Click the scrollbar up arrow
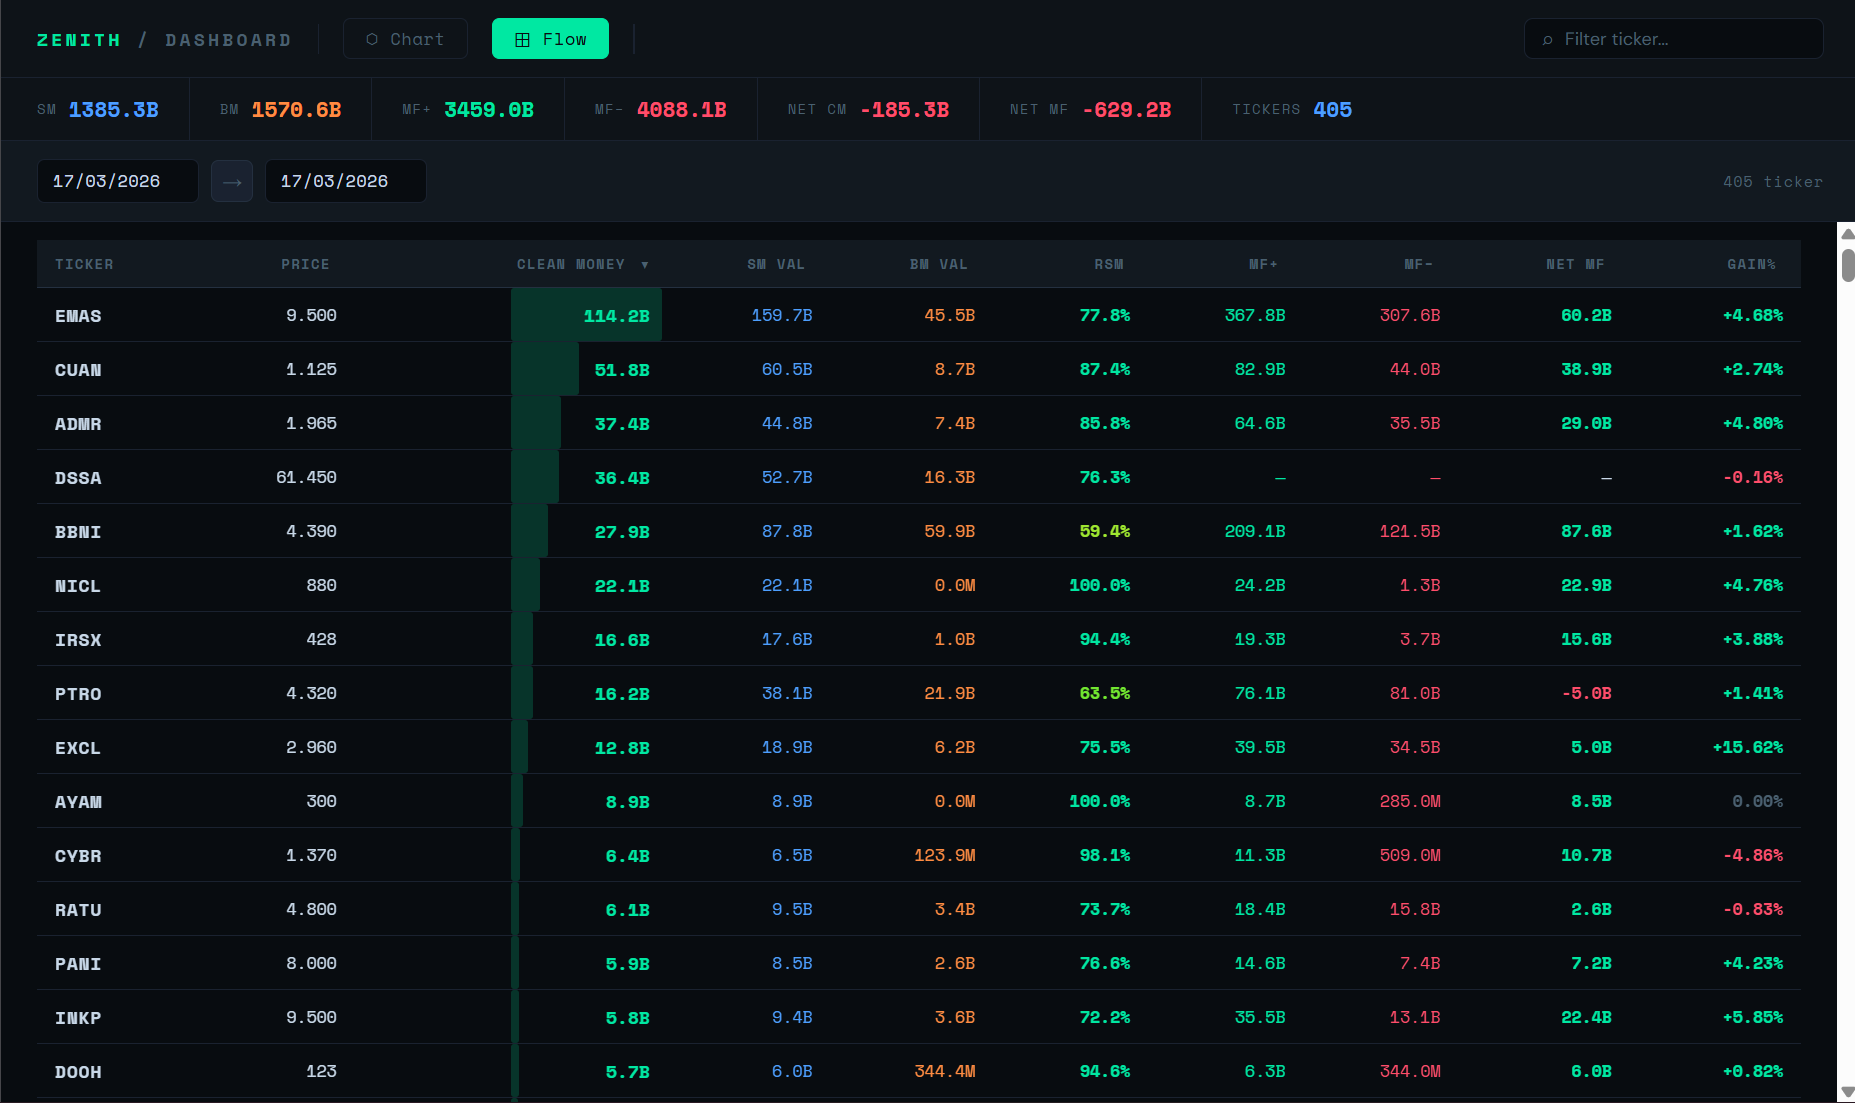Screen dimensions: 1855x1103 tap(1847, 233)
